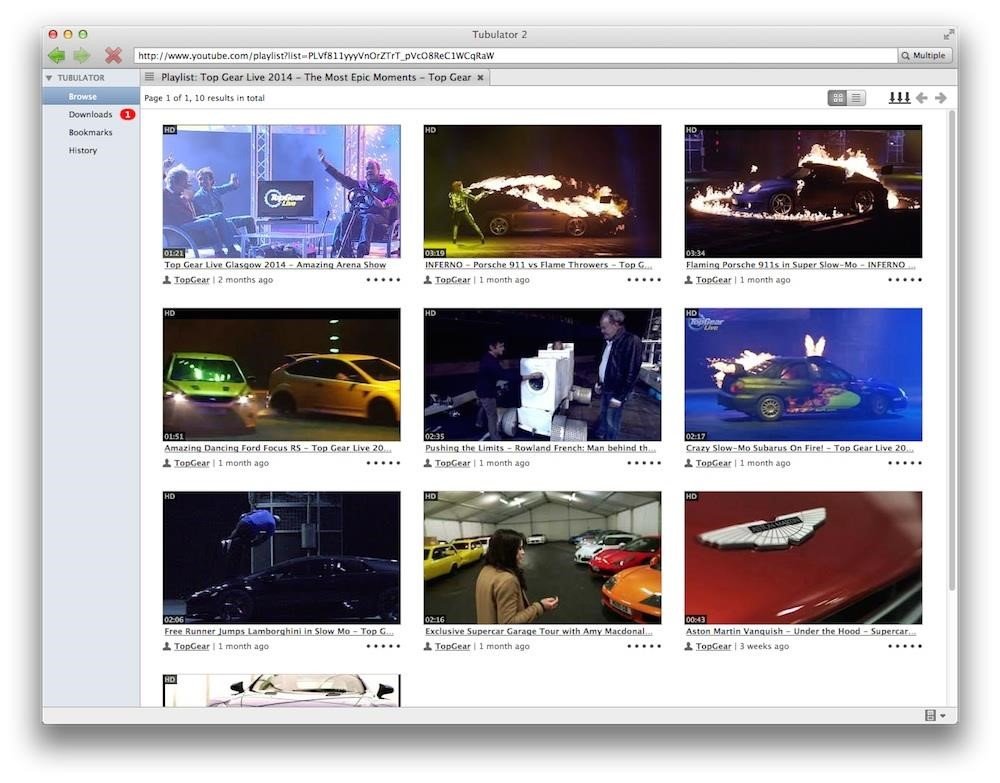The image size is (1000, 783).
Task: Open Free Runner Jumps Lamborghini thumbnail
Action: point(281,557)
